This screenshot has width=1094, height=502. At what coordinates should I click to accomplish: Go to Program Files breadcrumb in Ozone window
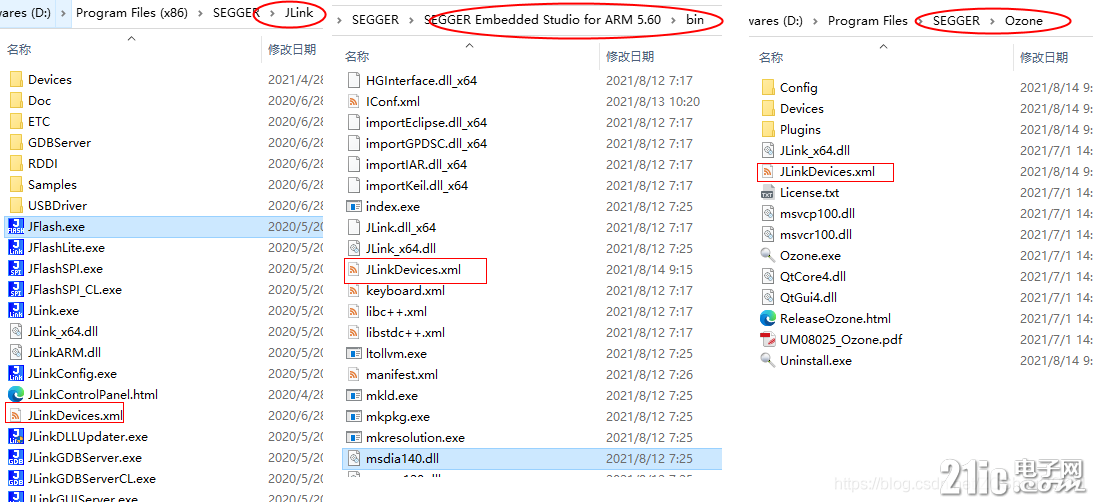tap(868, 21)
